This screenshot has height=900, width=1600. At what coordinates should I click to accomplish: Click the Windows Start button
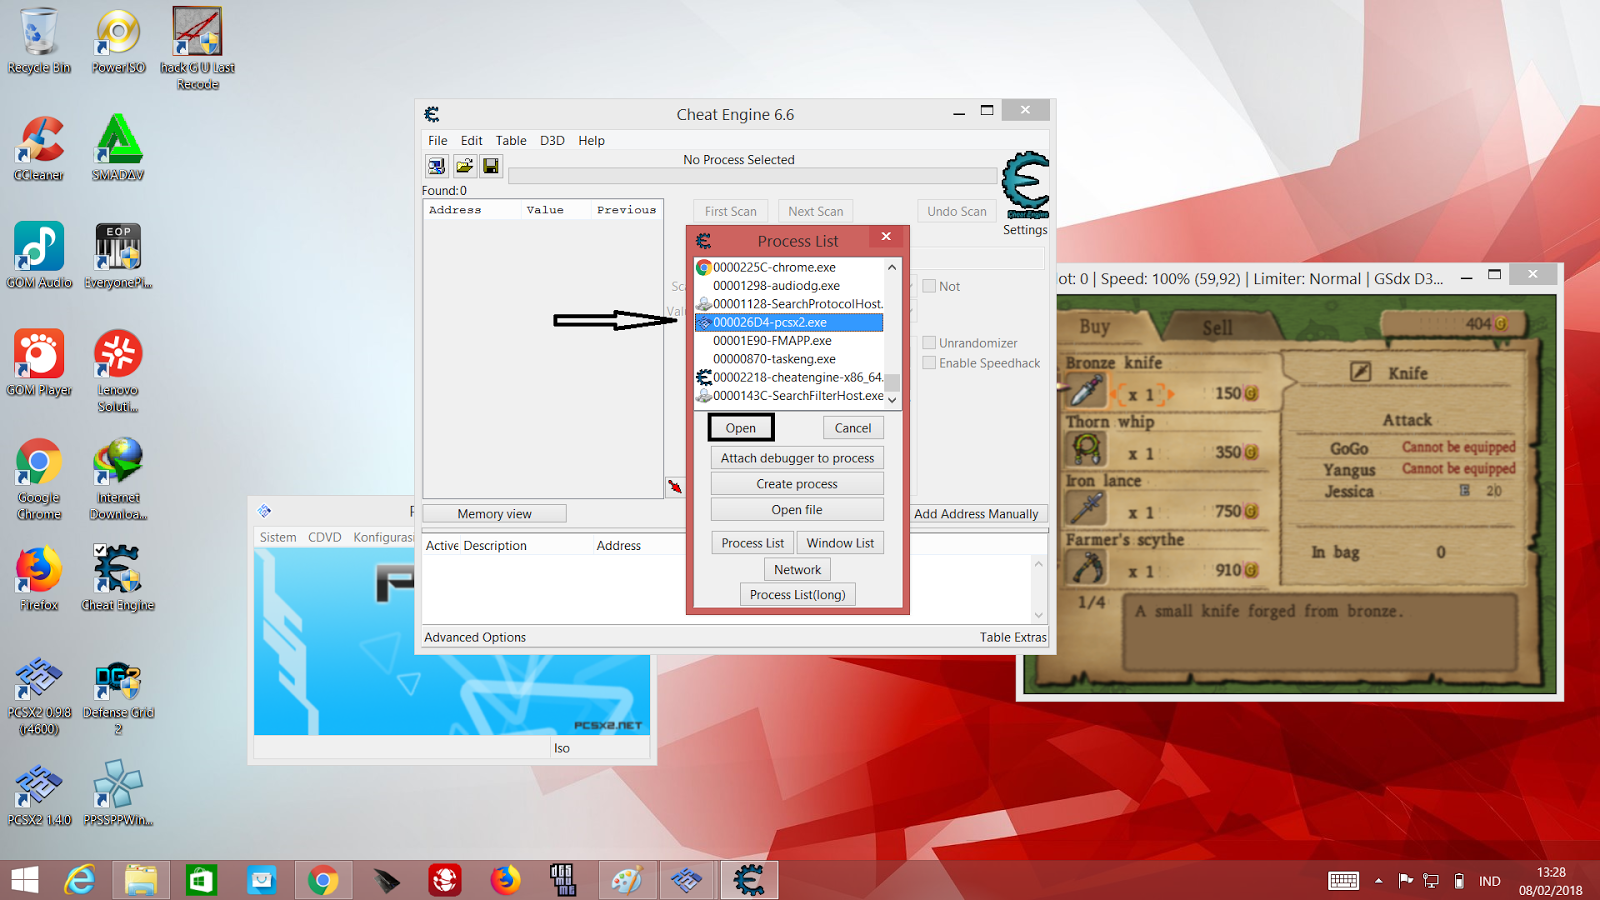[25, 880]
